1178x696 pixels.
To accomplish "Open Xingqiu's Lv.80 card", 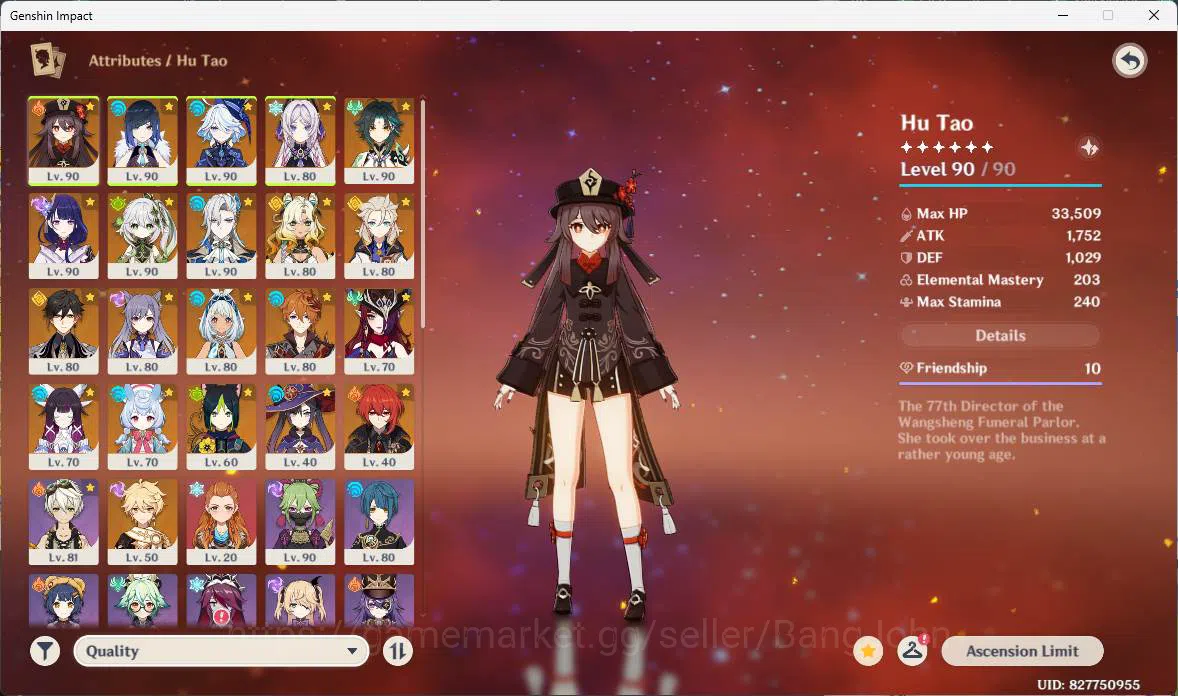I will [379, 522].
